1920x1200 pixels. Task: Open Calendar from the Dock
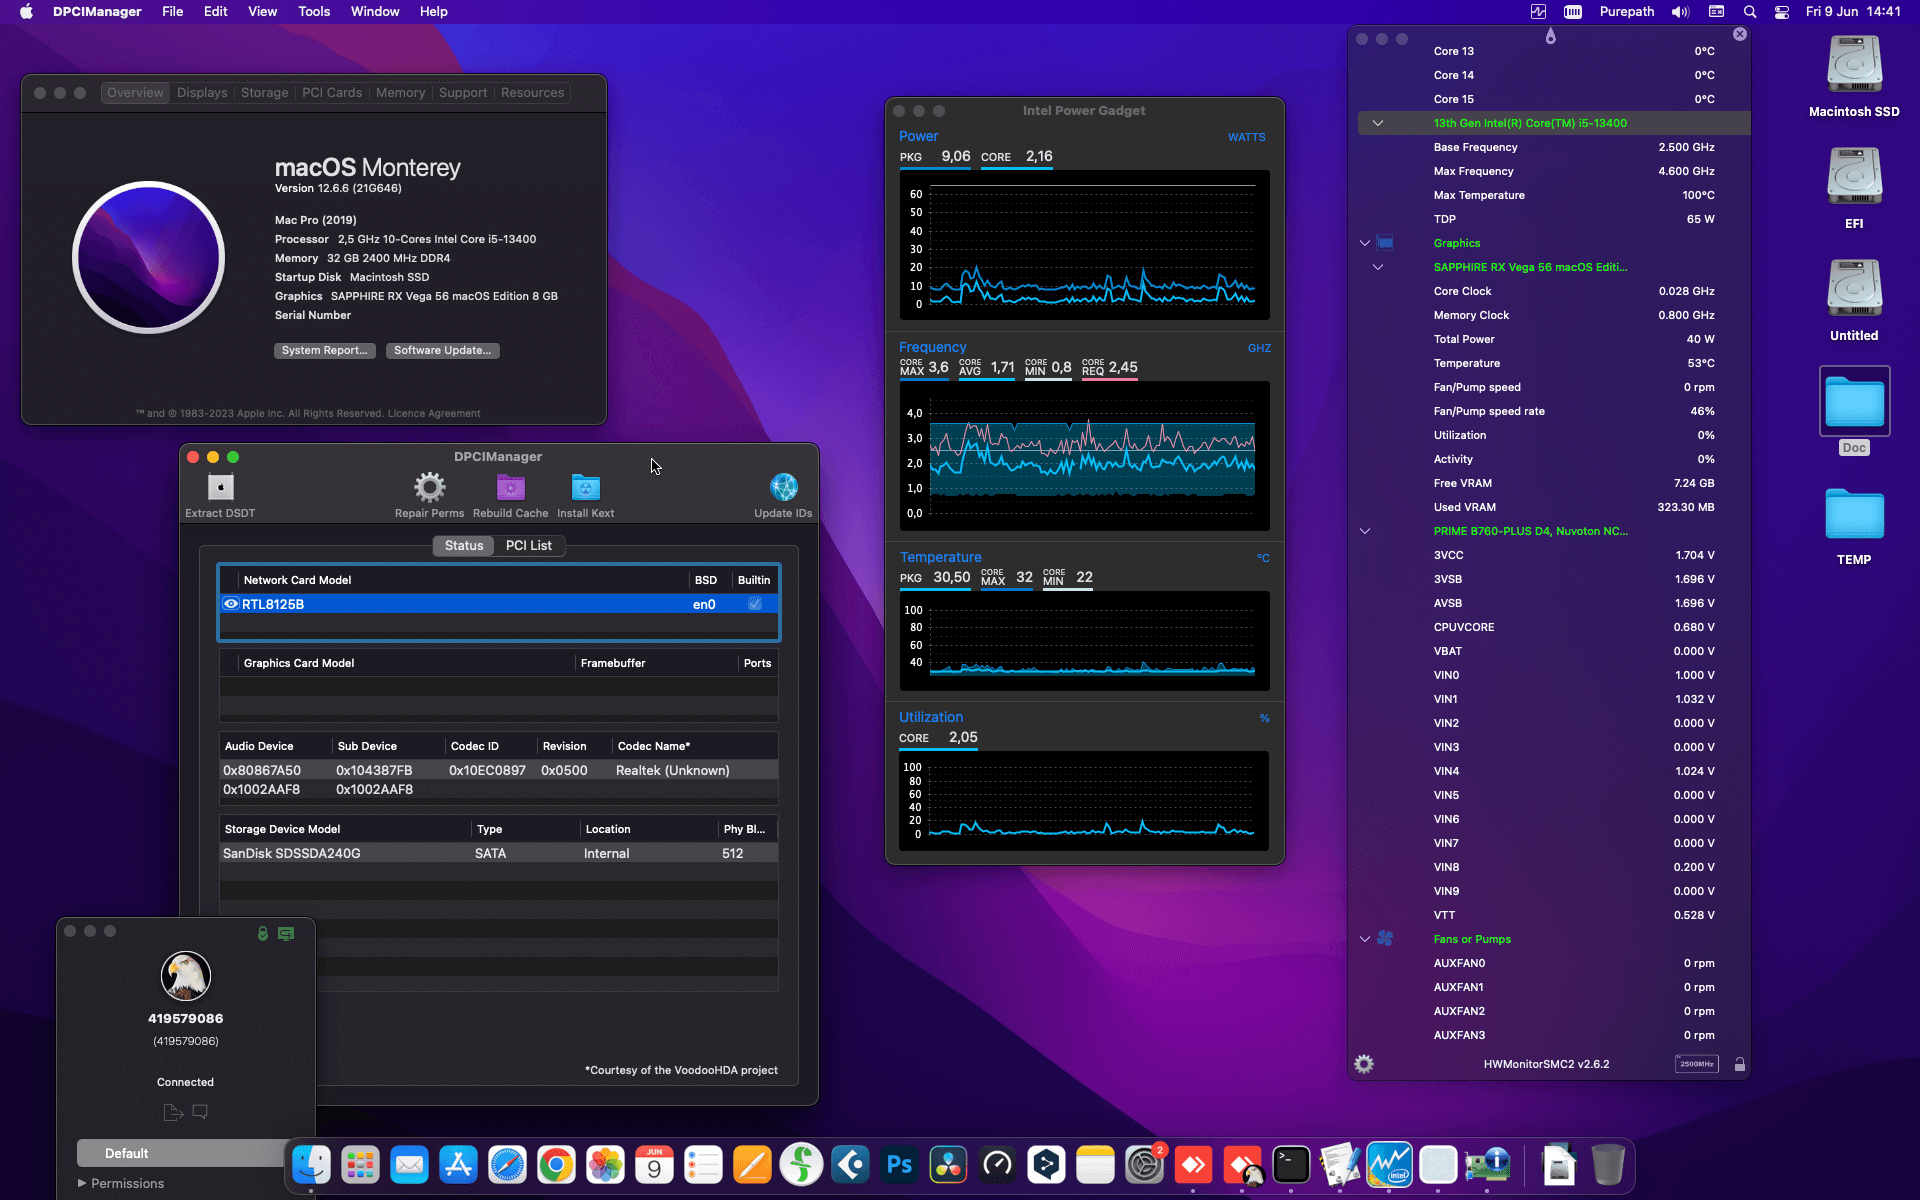coord(654,1165)
